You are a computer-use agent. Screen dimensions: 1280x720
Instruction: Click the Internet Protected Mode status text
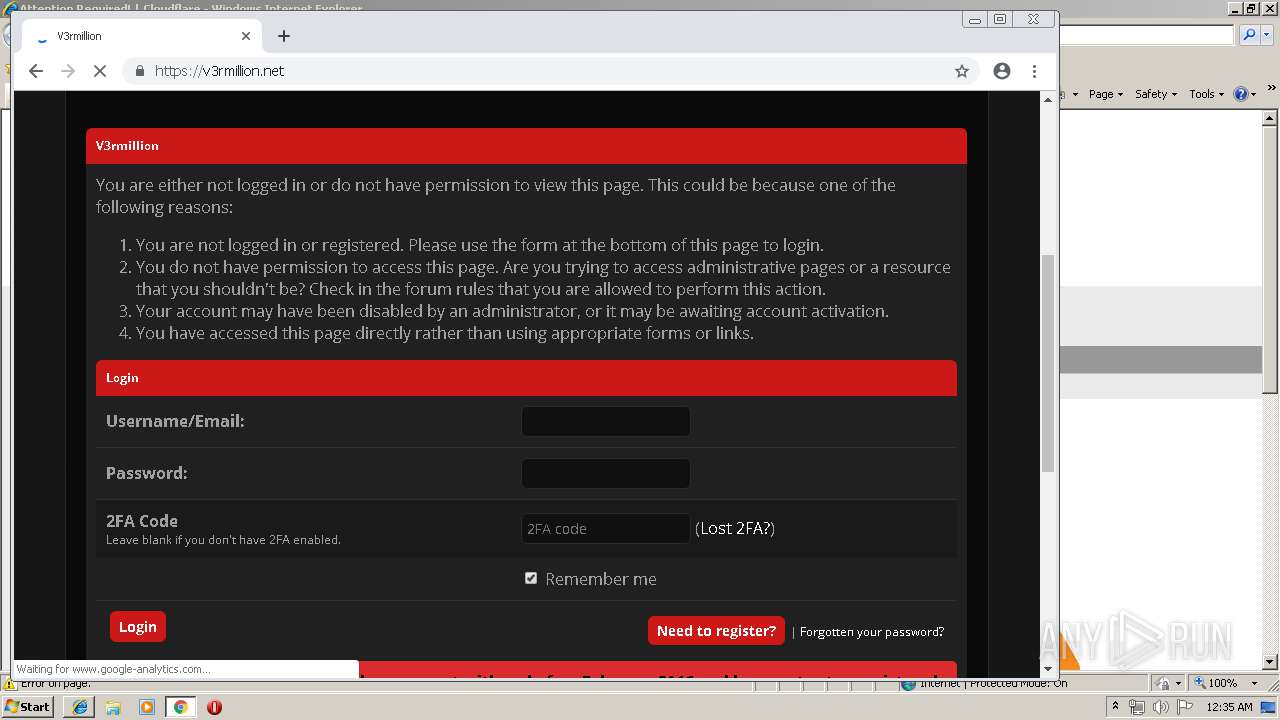(994, 683)
